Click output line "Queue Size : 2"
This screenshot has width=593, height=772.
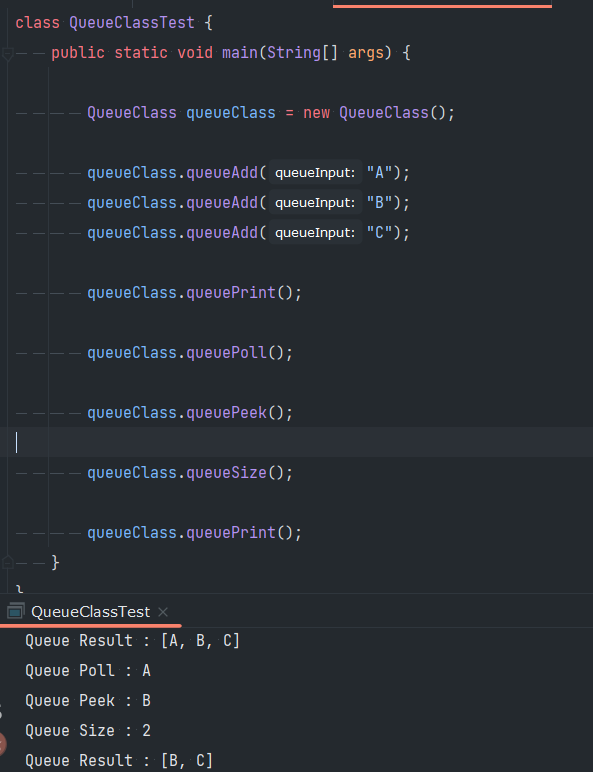coord(88,731)
